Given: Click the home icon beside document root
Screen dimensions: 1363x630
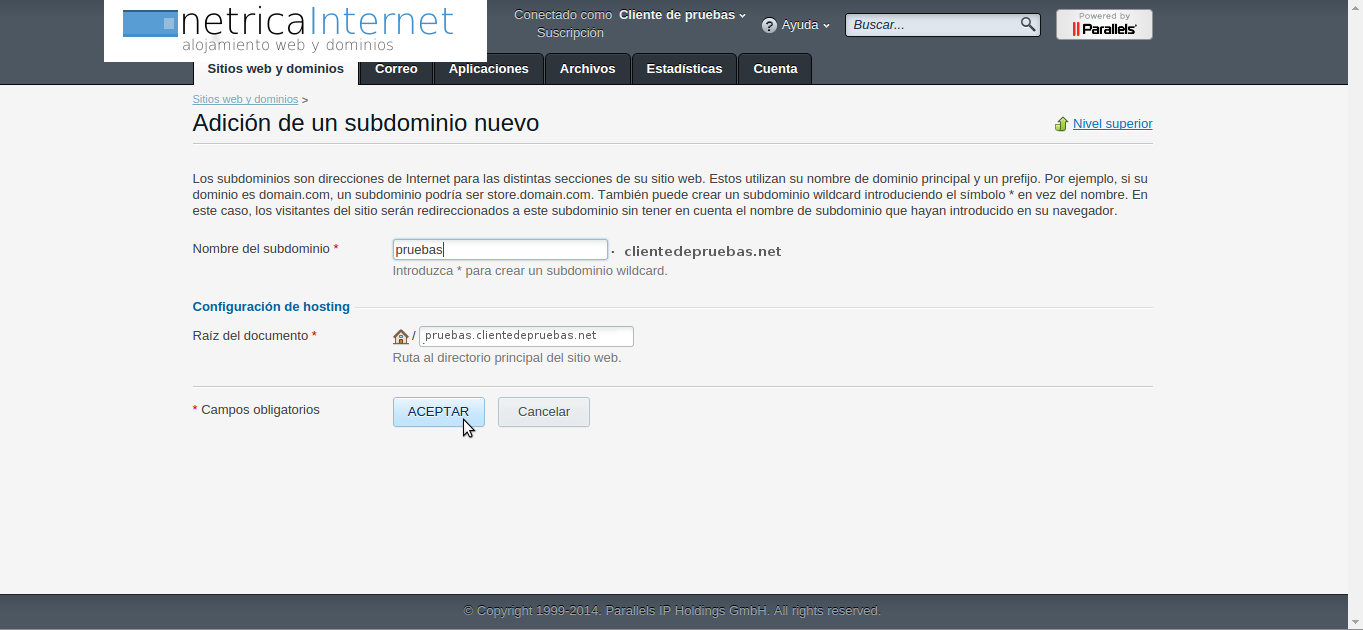Looking at the screenshot, I should click(x=401, y=337).
